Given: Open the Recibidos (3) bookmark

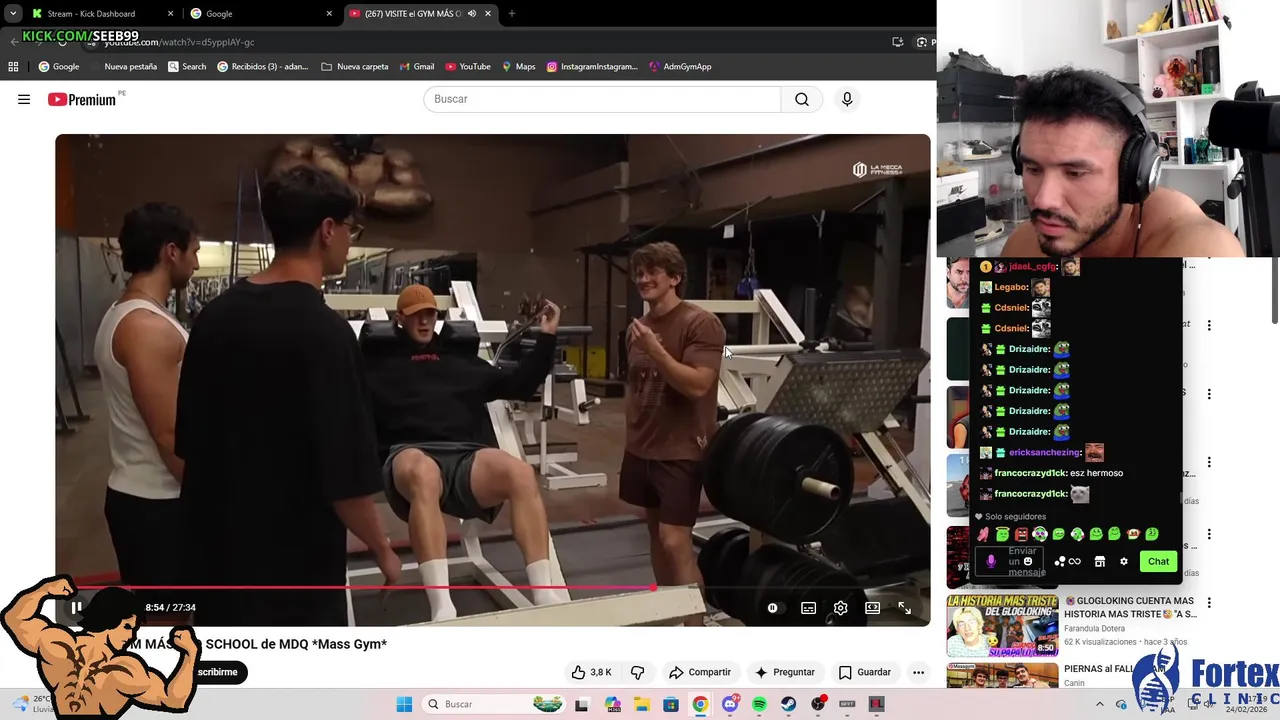Looking at the screenshot, I should tap(263, 67).
